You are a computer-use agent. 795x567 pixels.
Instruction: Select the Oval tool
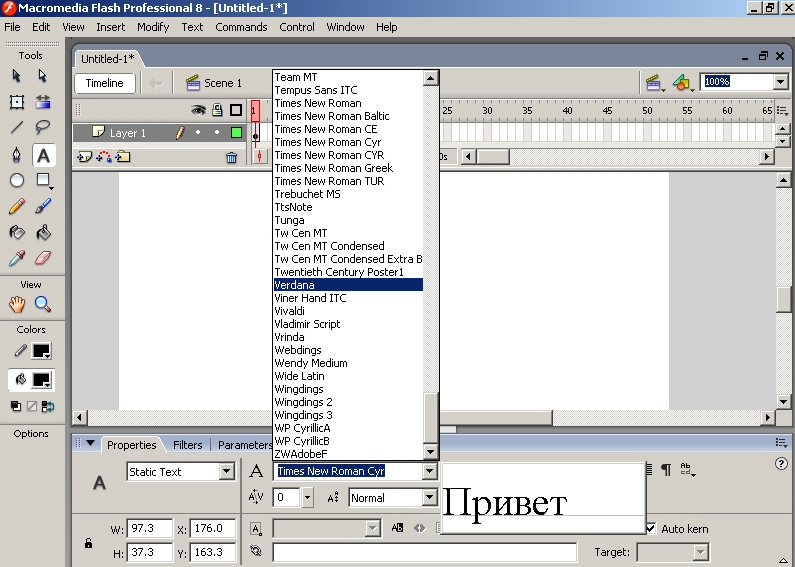click(17, 180)
